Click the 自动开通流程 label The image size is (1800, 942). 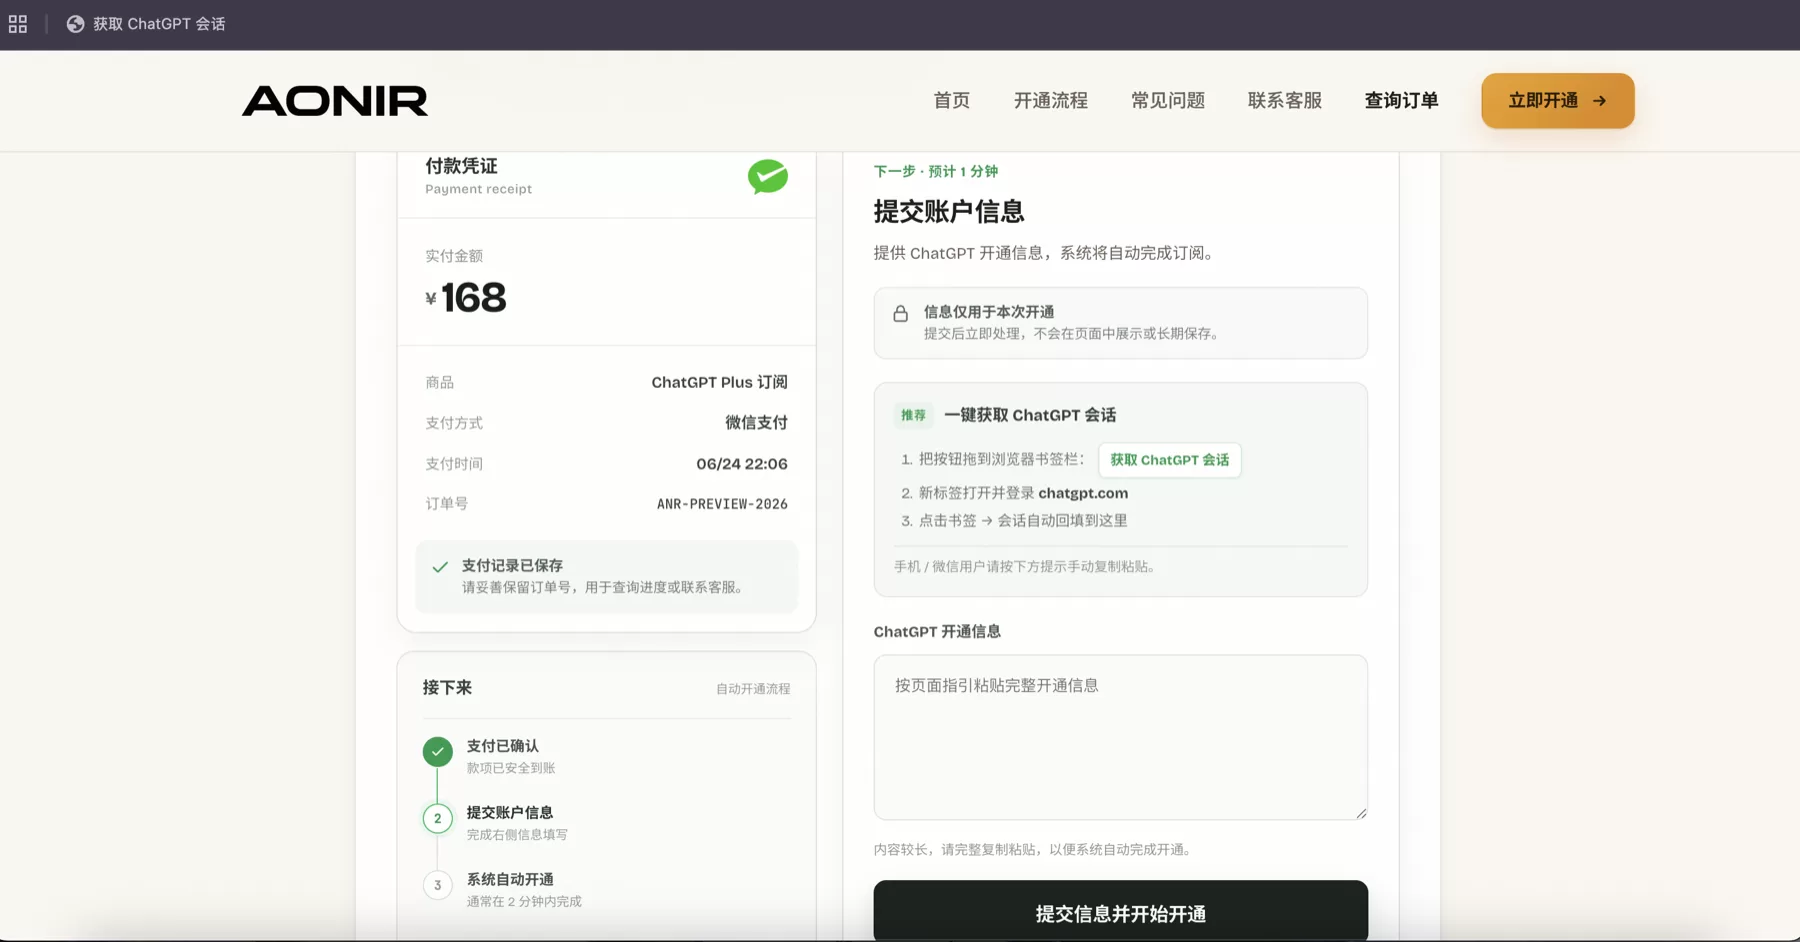[753, 689]
